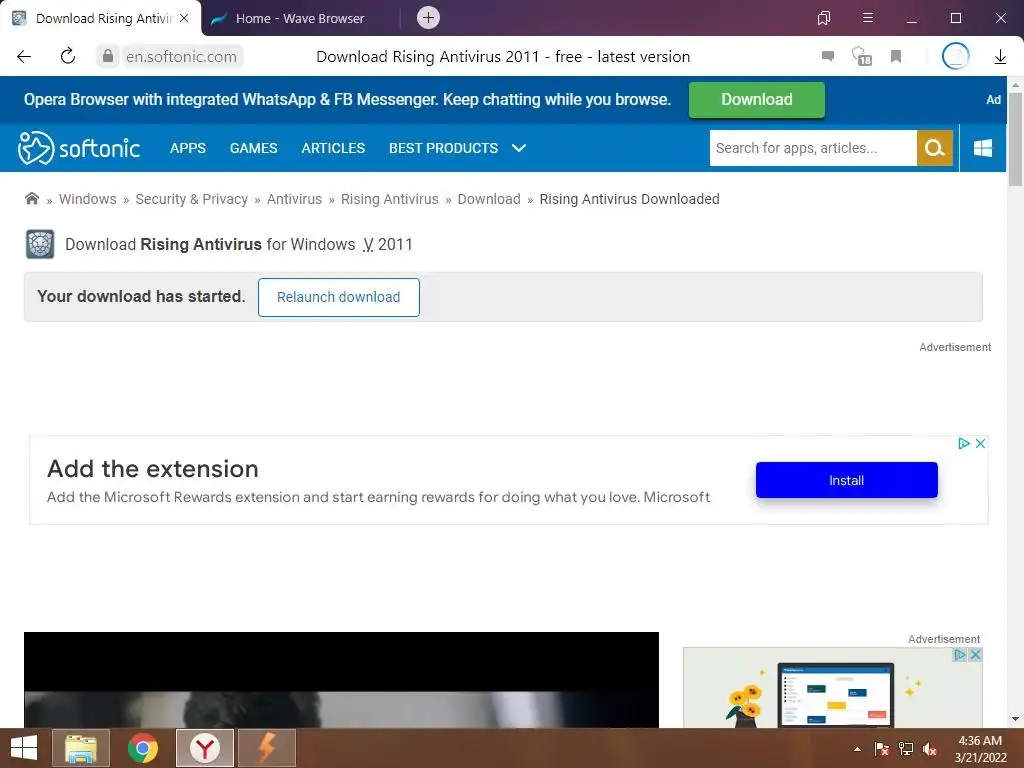Screen dimensions: 1024x768
Task: Switch to the Home - Wave Browser tab
Action: tap(300, 18)
